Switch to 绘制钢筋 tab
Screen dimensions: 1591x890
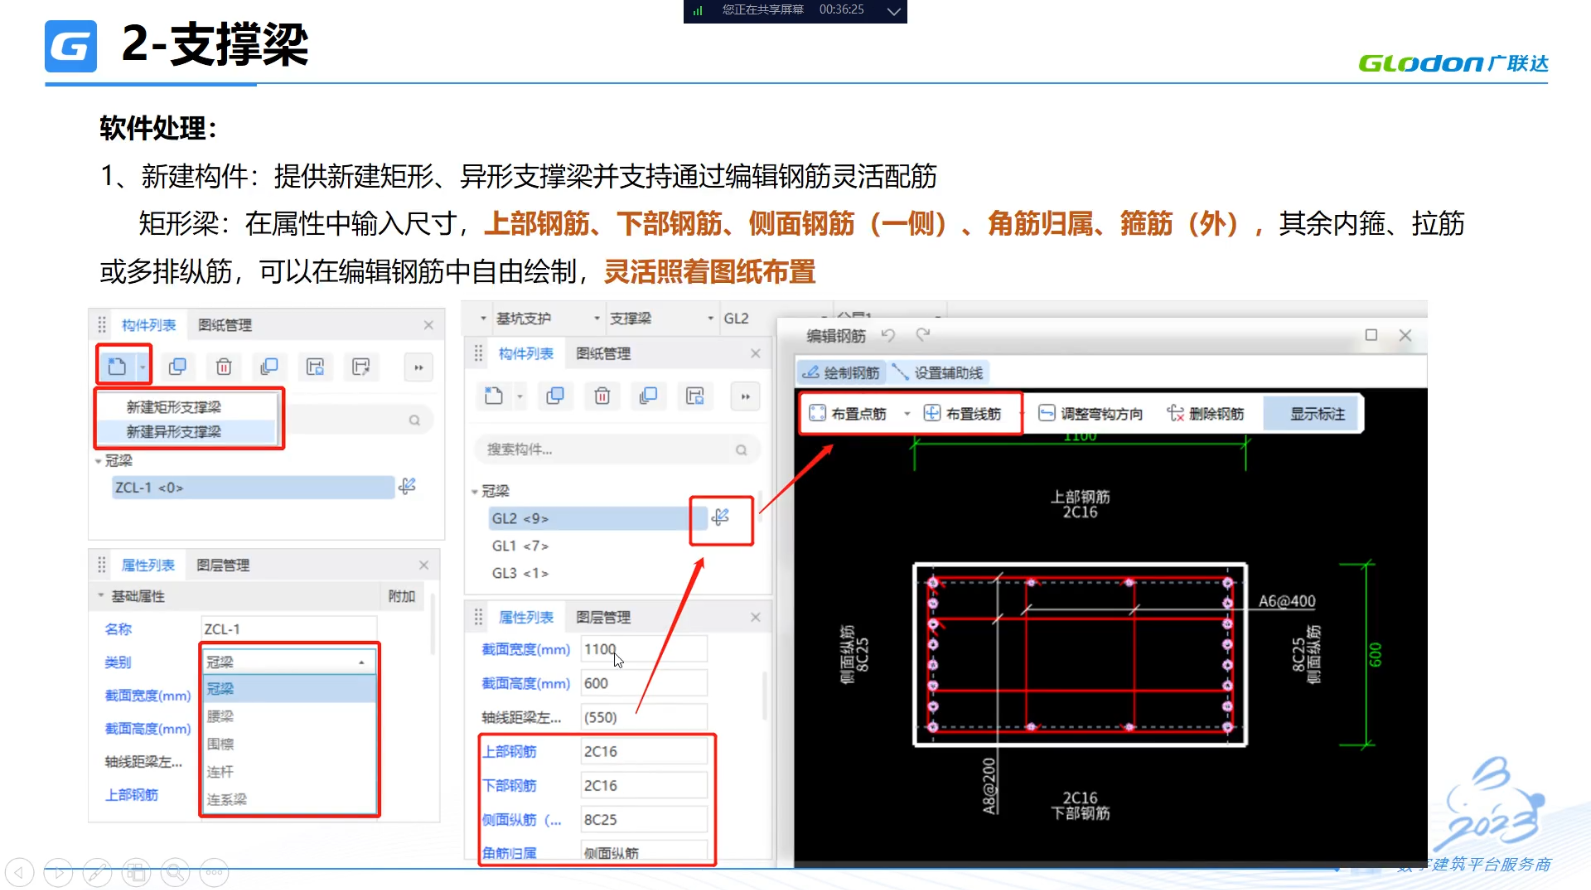841,373
